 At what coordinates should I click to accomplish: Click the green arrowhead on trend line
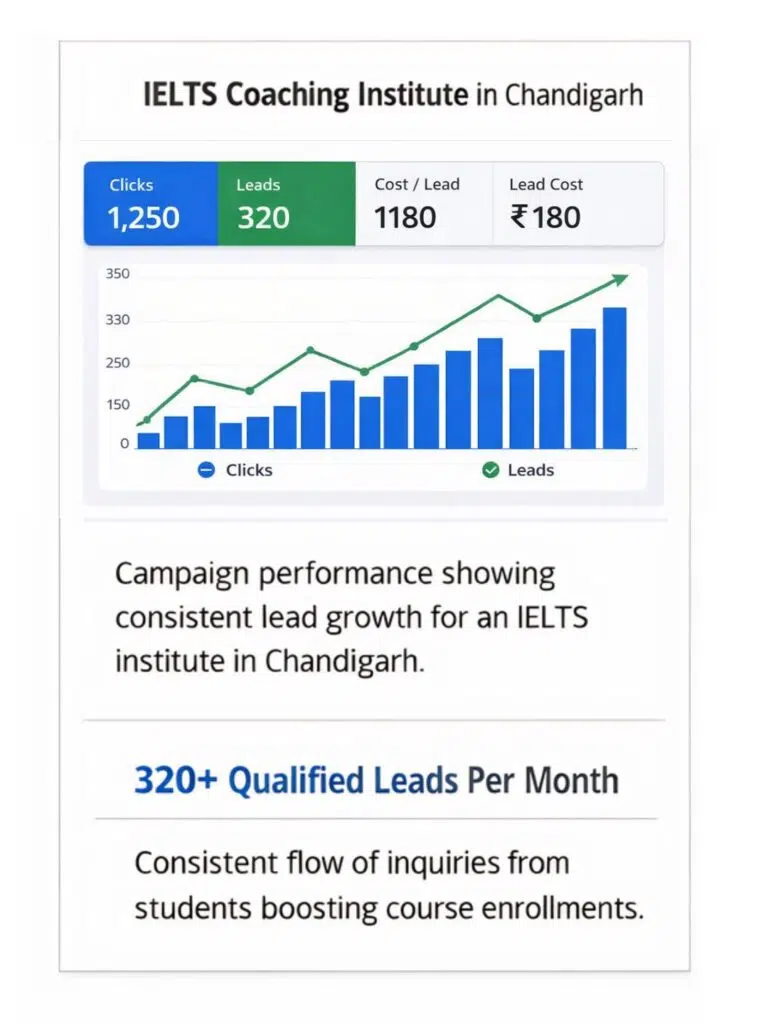click(619, 280)
